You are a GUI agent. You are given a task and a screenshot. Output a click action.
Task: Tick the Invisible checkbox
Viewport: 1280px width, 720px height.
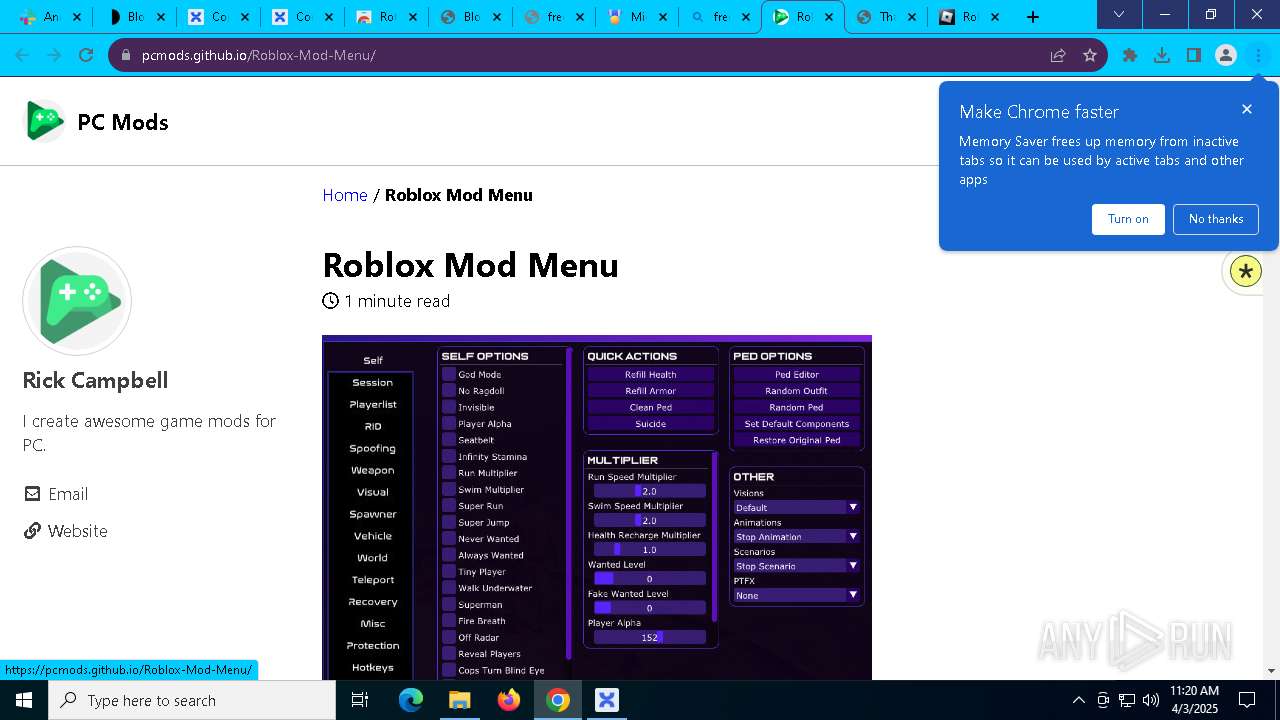tap(449, 407)
